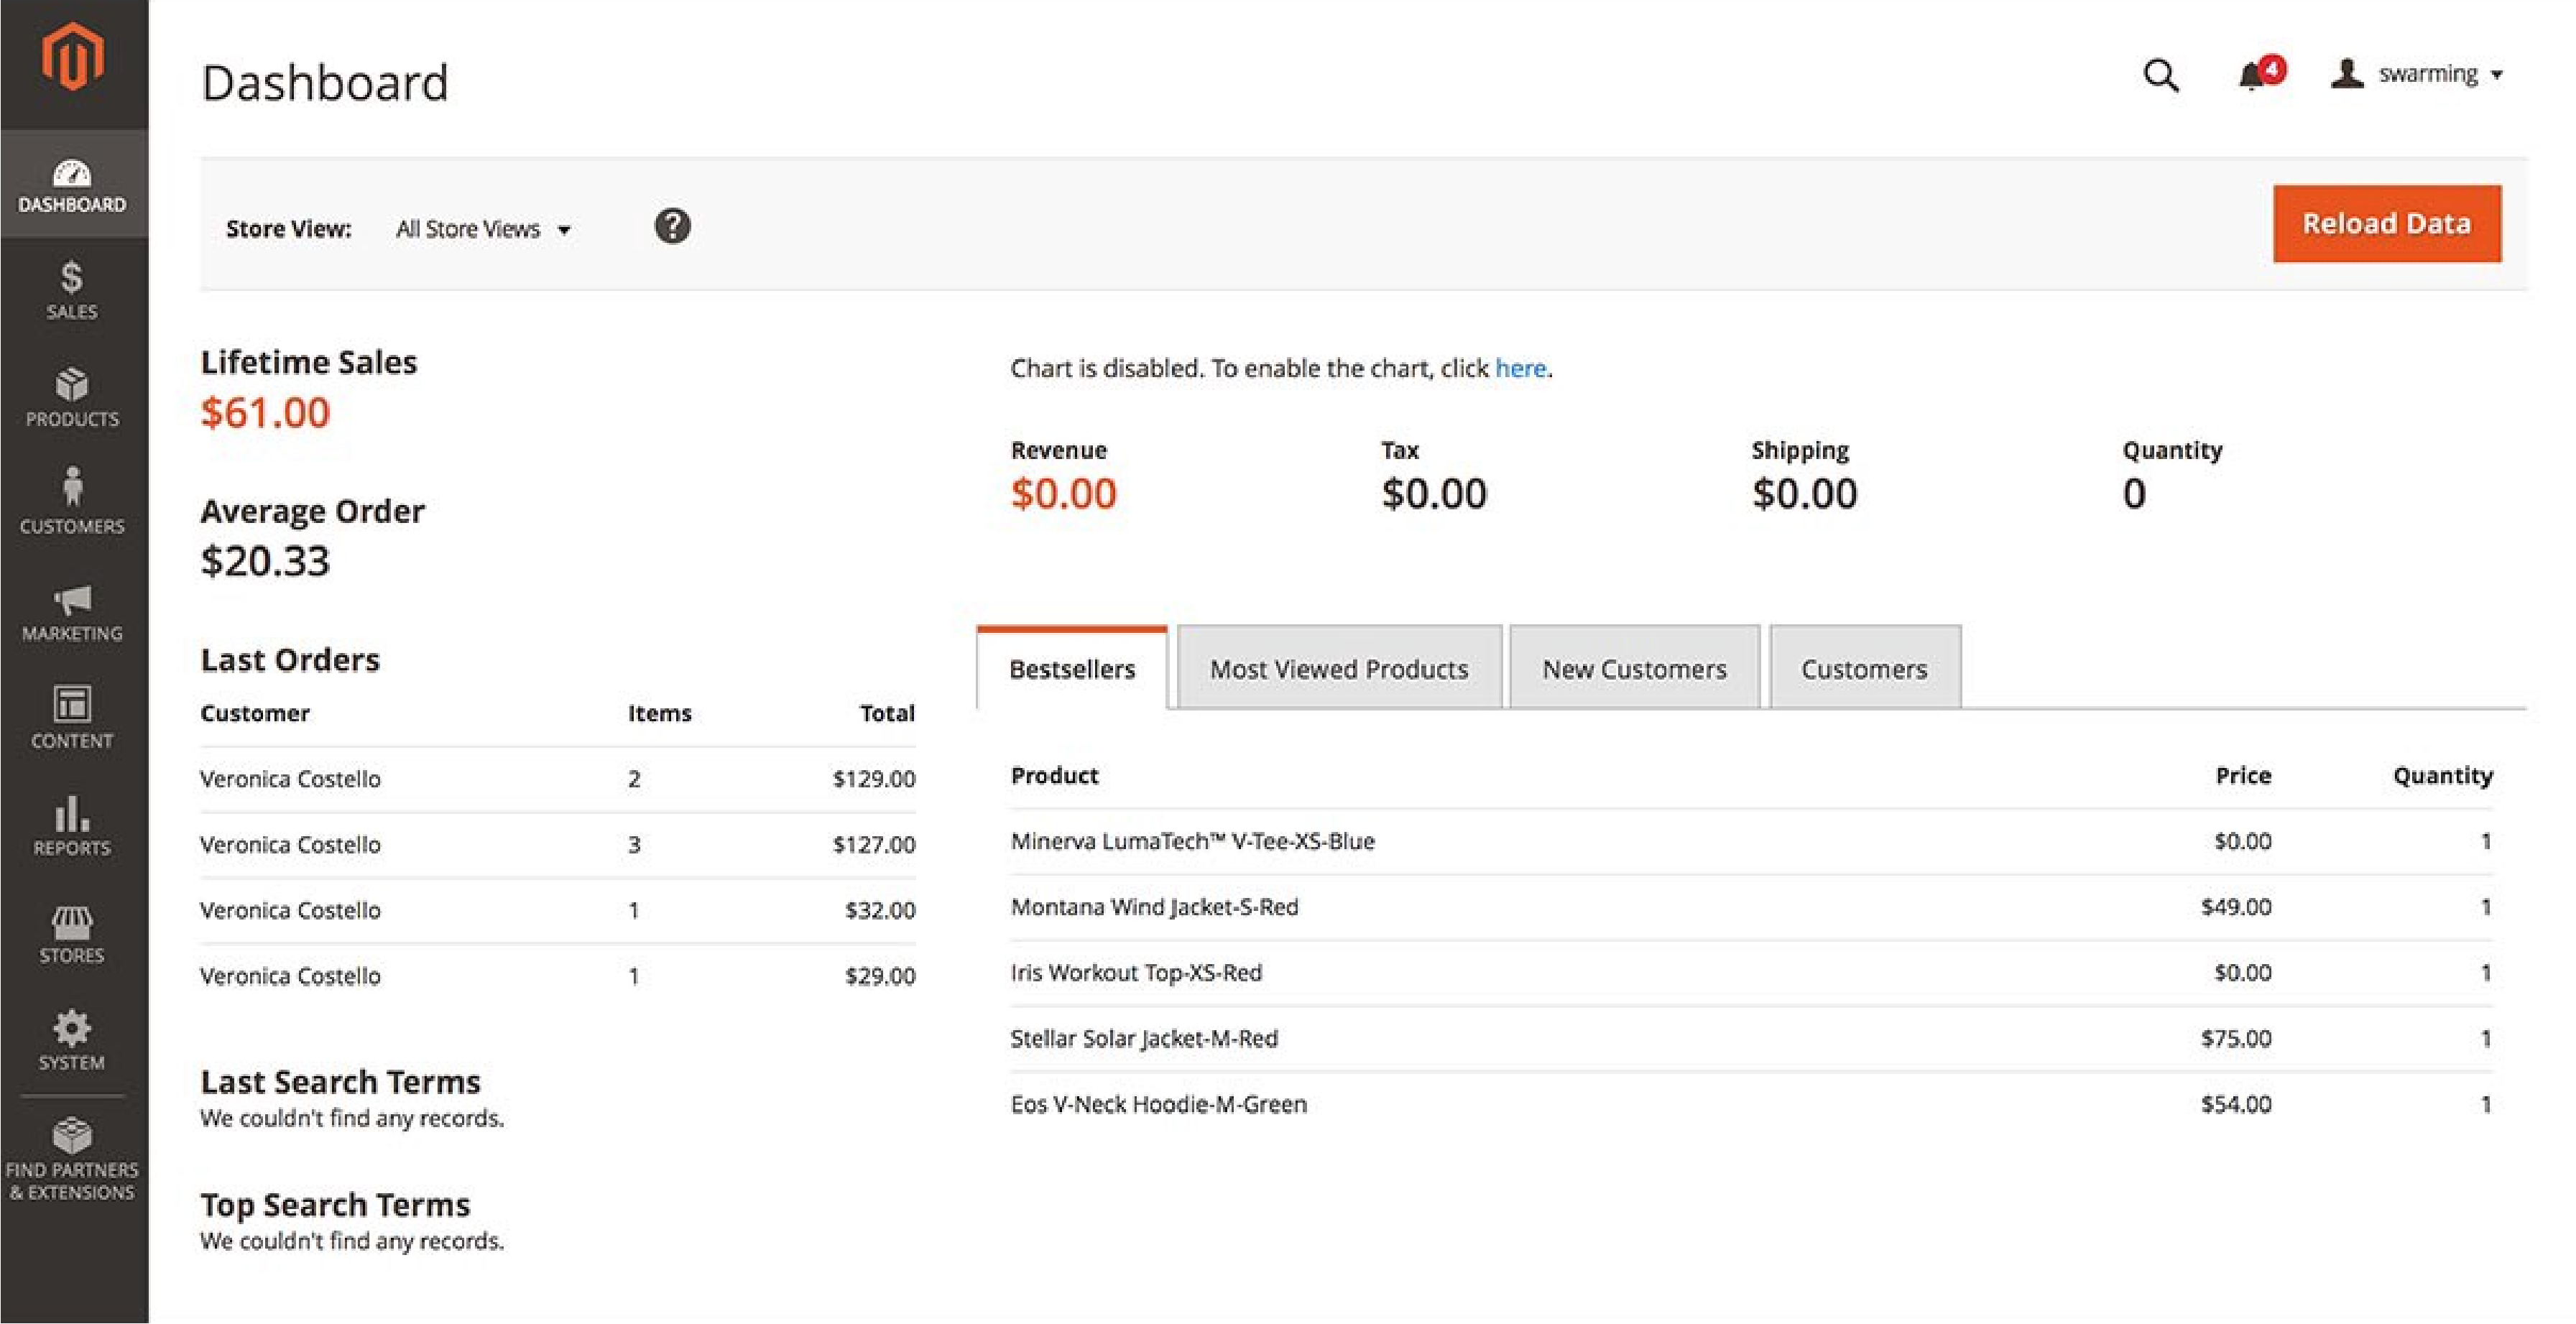Click the search icon in top navigation
Screen dimensions: 2576x1324
2161,71
